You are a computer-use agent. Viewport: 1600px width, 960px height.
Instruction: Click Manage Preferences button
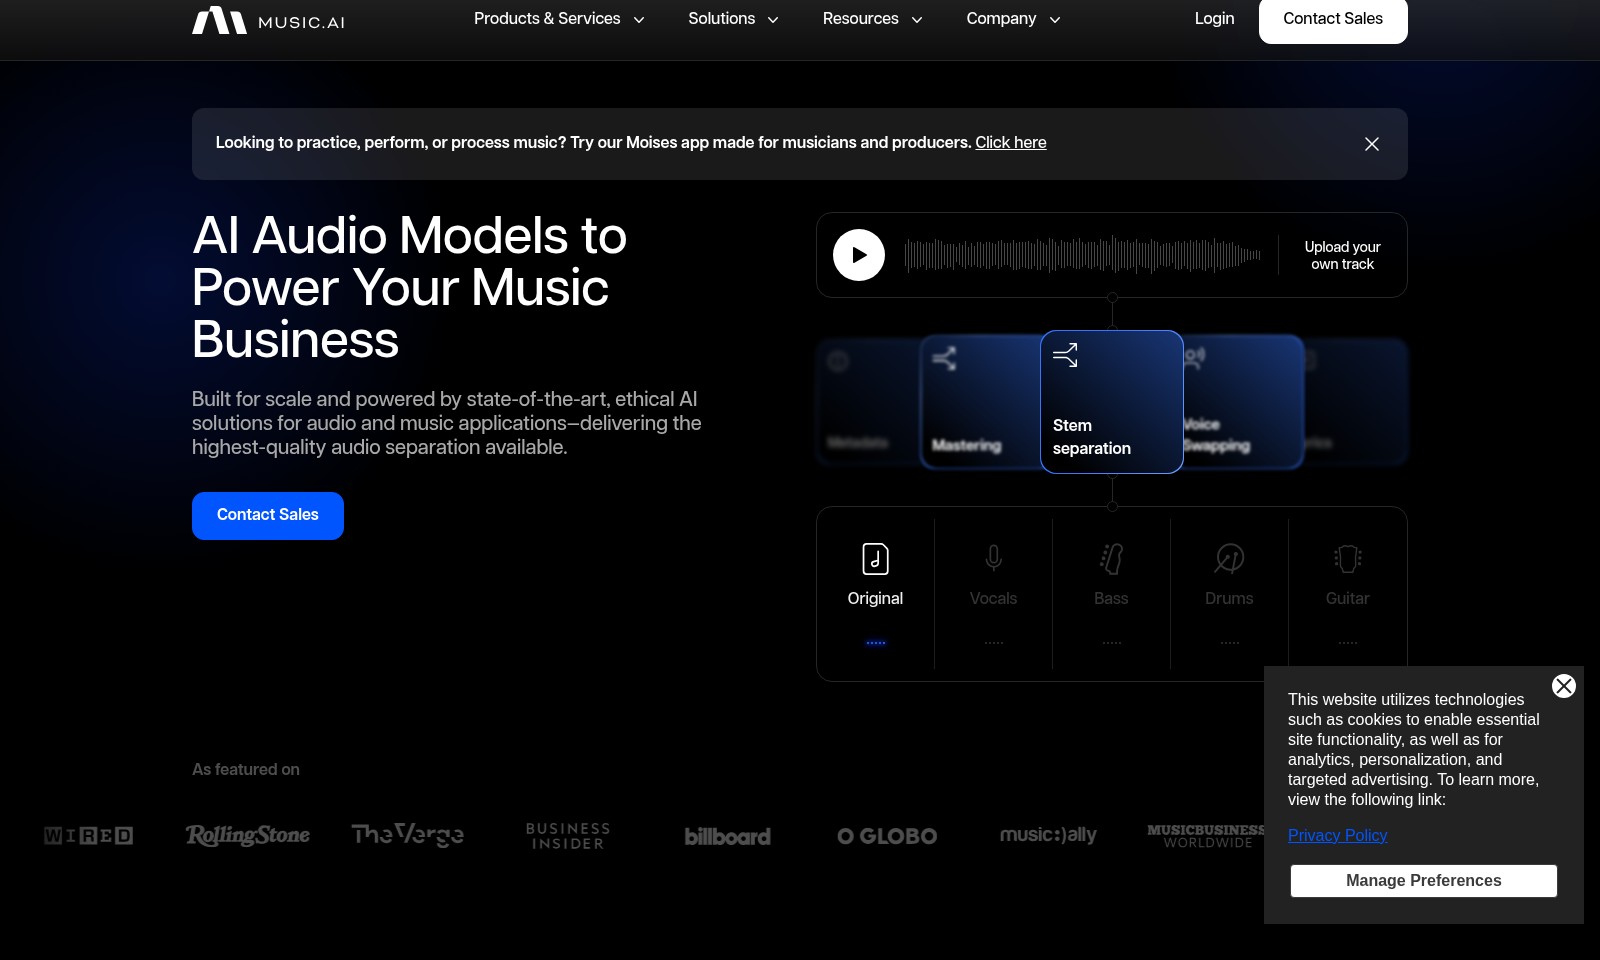pyautogui.click(x=1423, y=881)
